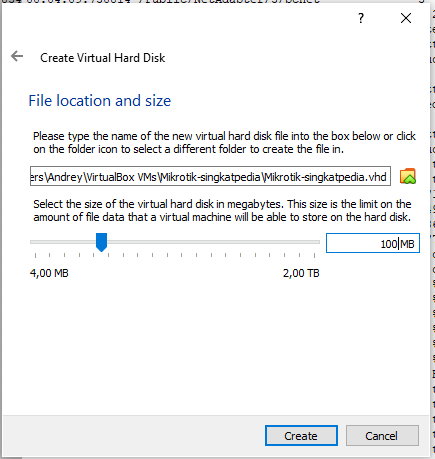Click the Create Virtual Hard Disk title
The width and height of the screenshot is (435, 459).
(x=103, y=58)
